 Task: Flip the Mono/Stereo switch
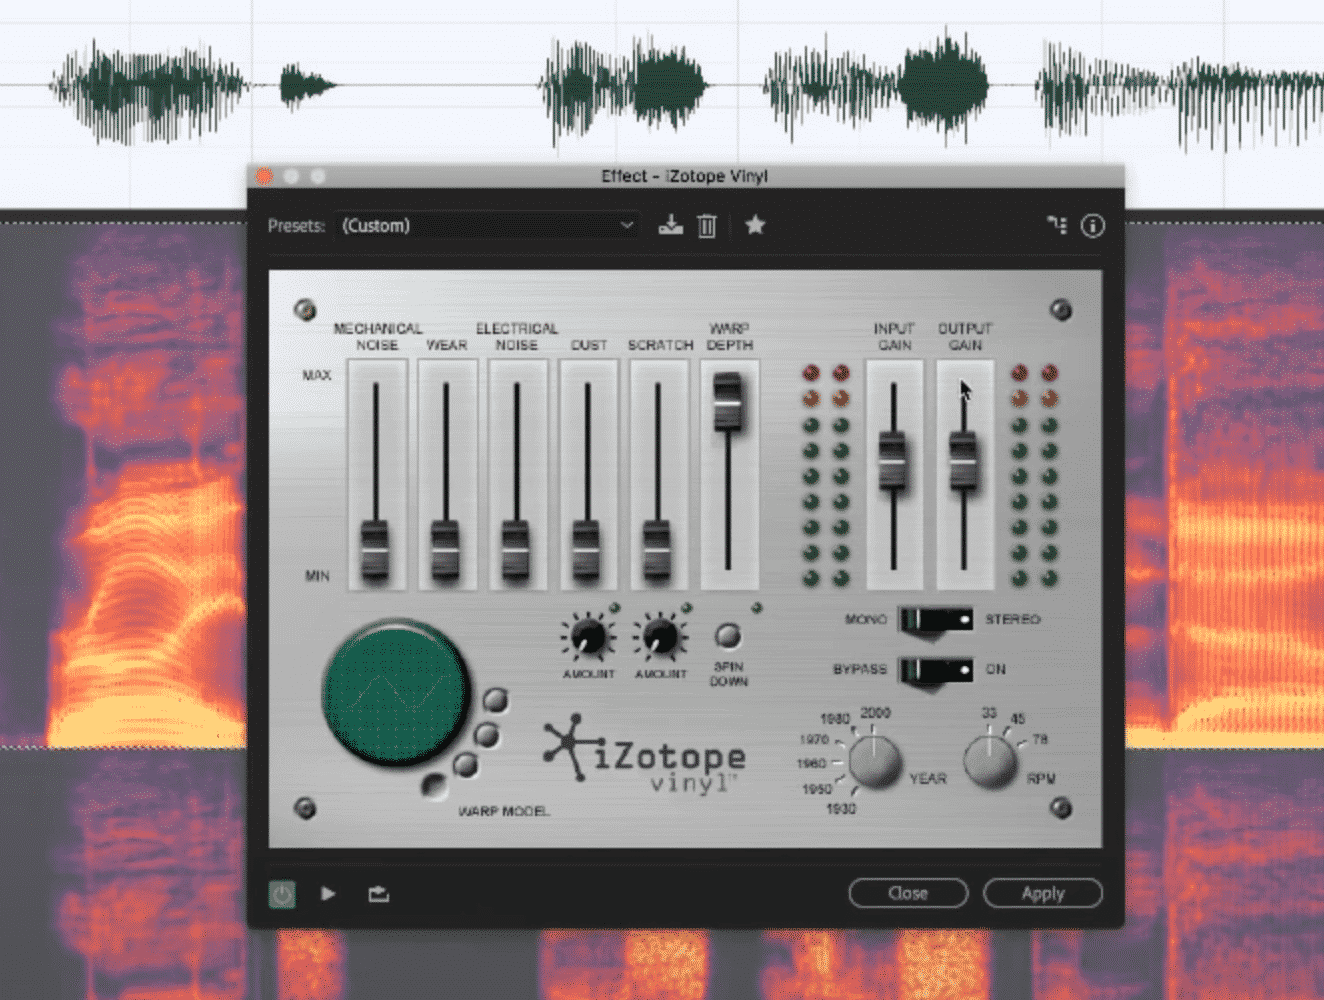(x=936, y=620)
